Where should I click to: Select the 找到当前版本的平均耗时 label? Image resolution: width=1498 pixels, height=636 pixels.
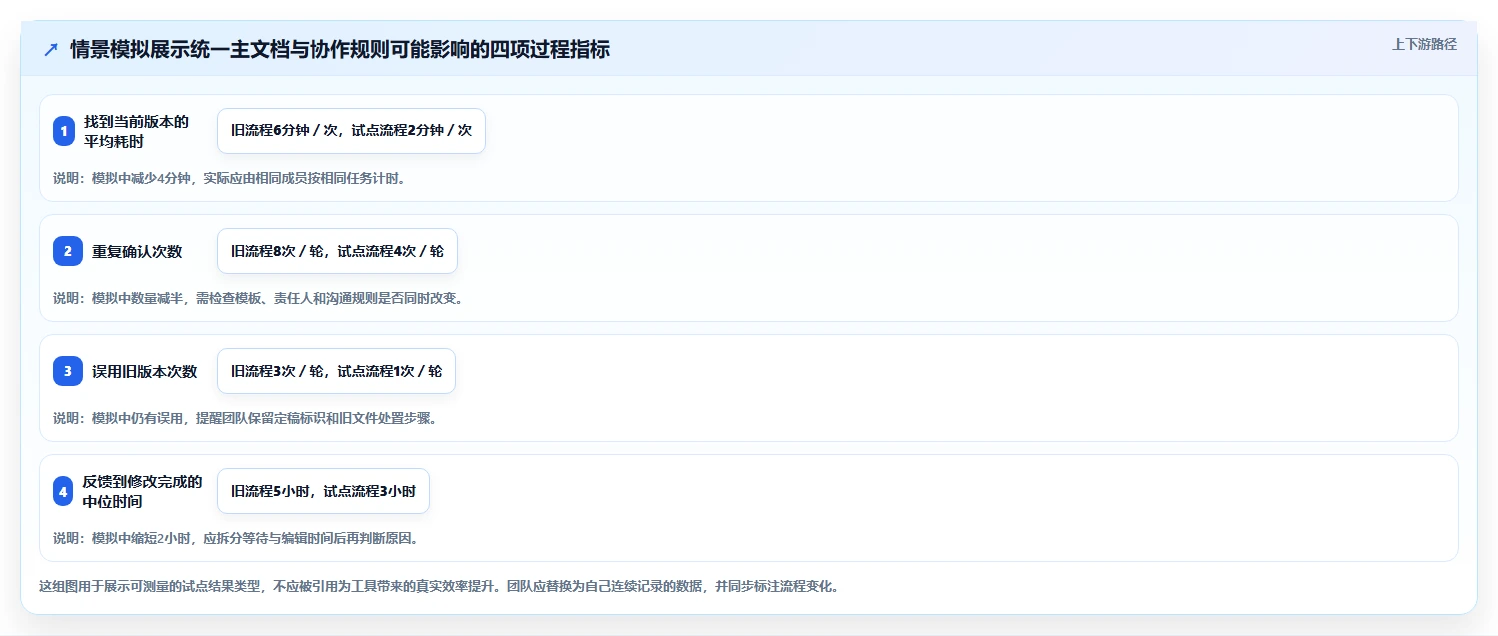[137, 131]
